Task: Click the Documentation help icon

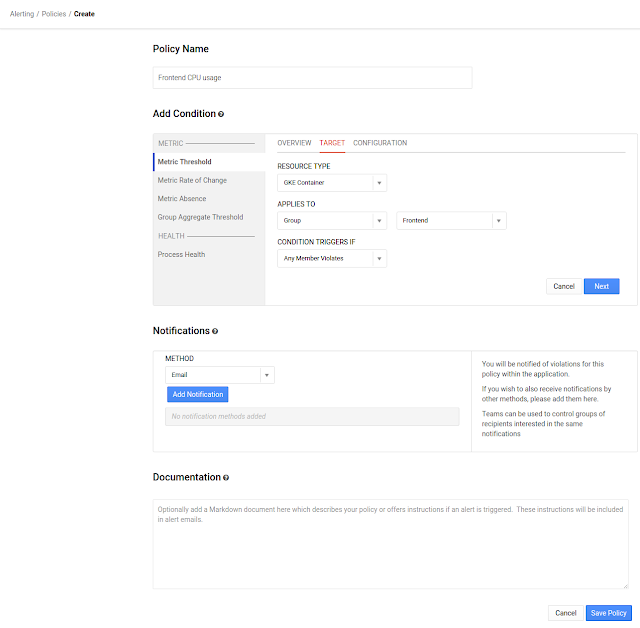Action: pyautogui.click(x=226, y=478)
